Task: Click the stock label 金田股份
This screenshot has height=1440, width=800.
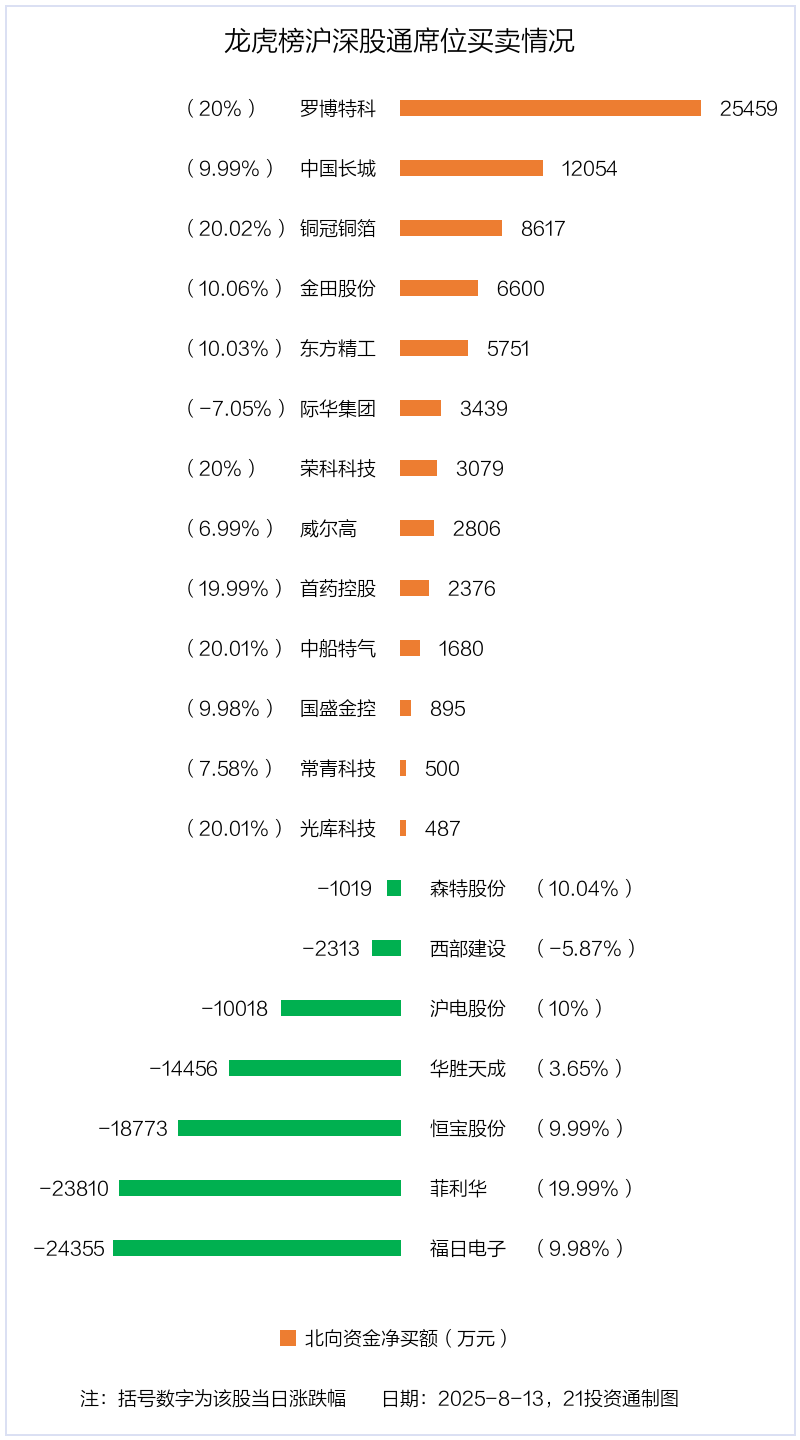Action: point(338,288)
